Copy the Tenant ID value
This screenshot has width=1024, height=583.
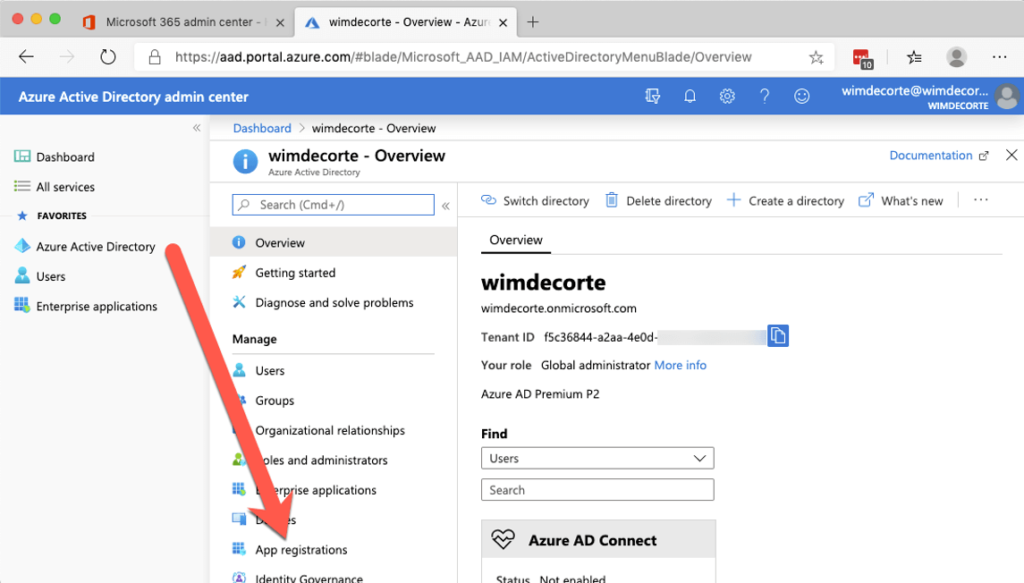point(778,335)
